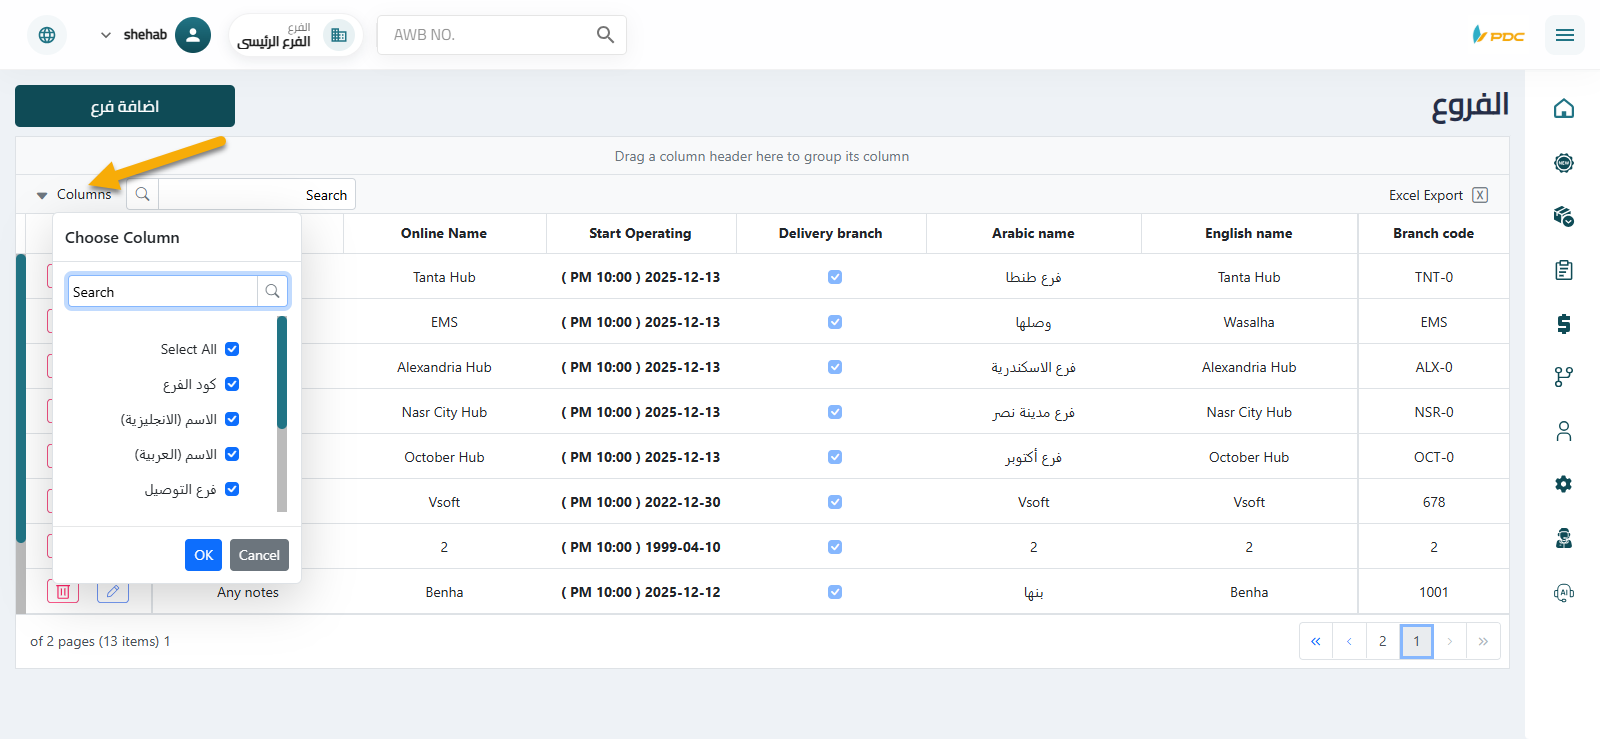This screenshot has width=1600, height=739.
Task: Click the home icon in right sidebar
Action: [1563, 108]
